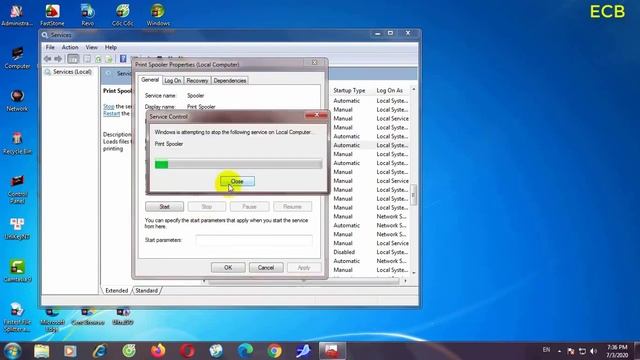Open the FastStone desktop icon

(52, 15)
